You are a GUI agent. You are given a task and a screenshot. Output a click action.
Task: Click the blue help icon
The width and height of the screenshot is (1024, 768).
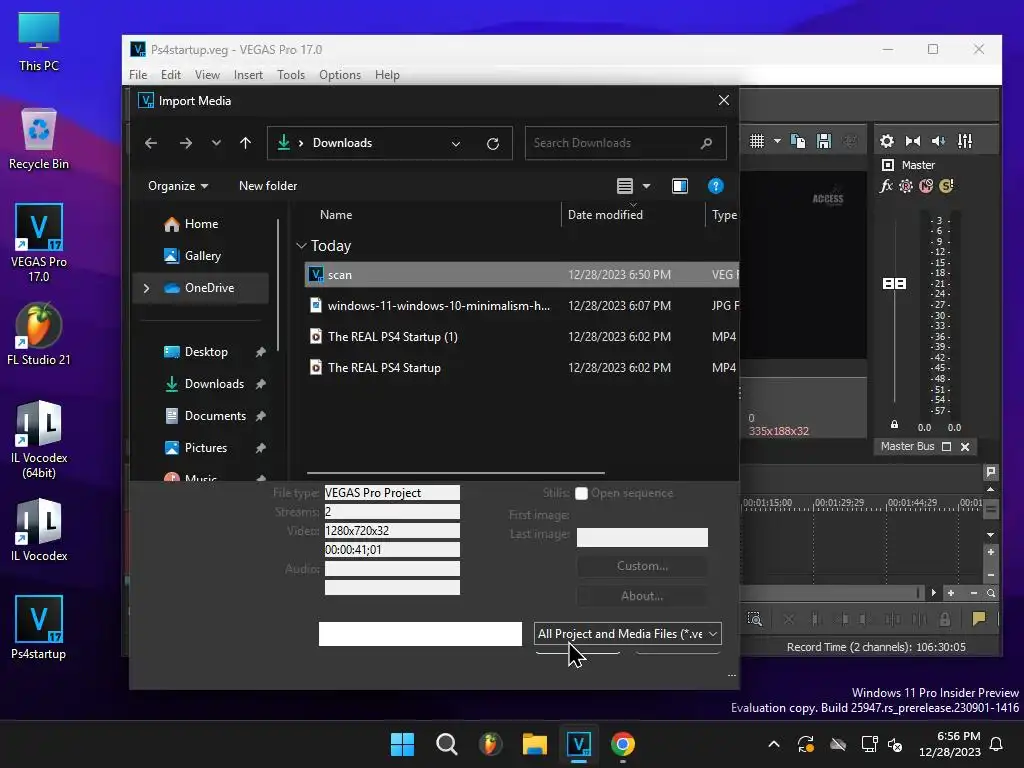point(716,186)
